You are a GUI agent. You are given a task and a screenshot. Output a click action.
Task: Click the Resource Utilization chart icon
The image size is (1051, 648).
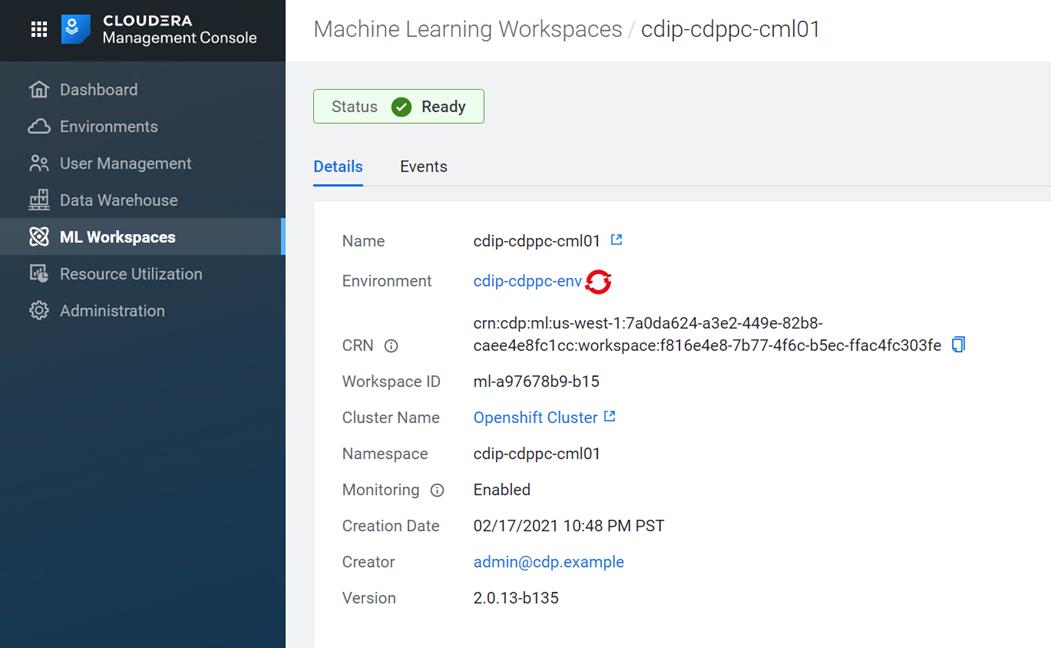pyautogui.click(x=39, y=273)
